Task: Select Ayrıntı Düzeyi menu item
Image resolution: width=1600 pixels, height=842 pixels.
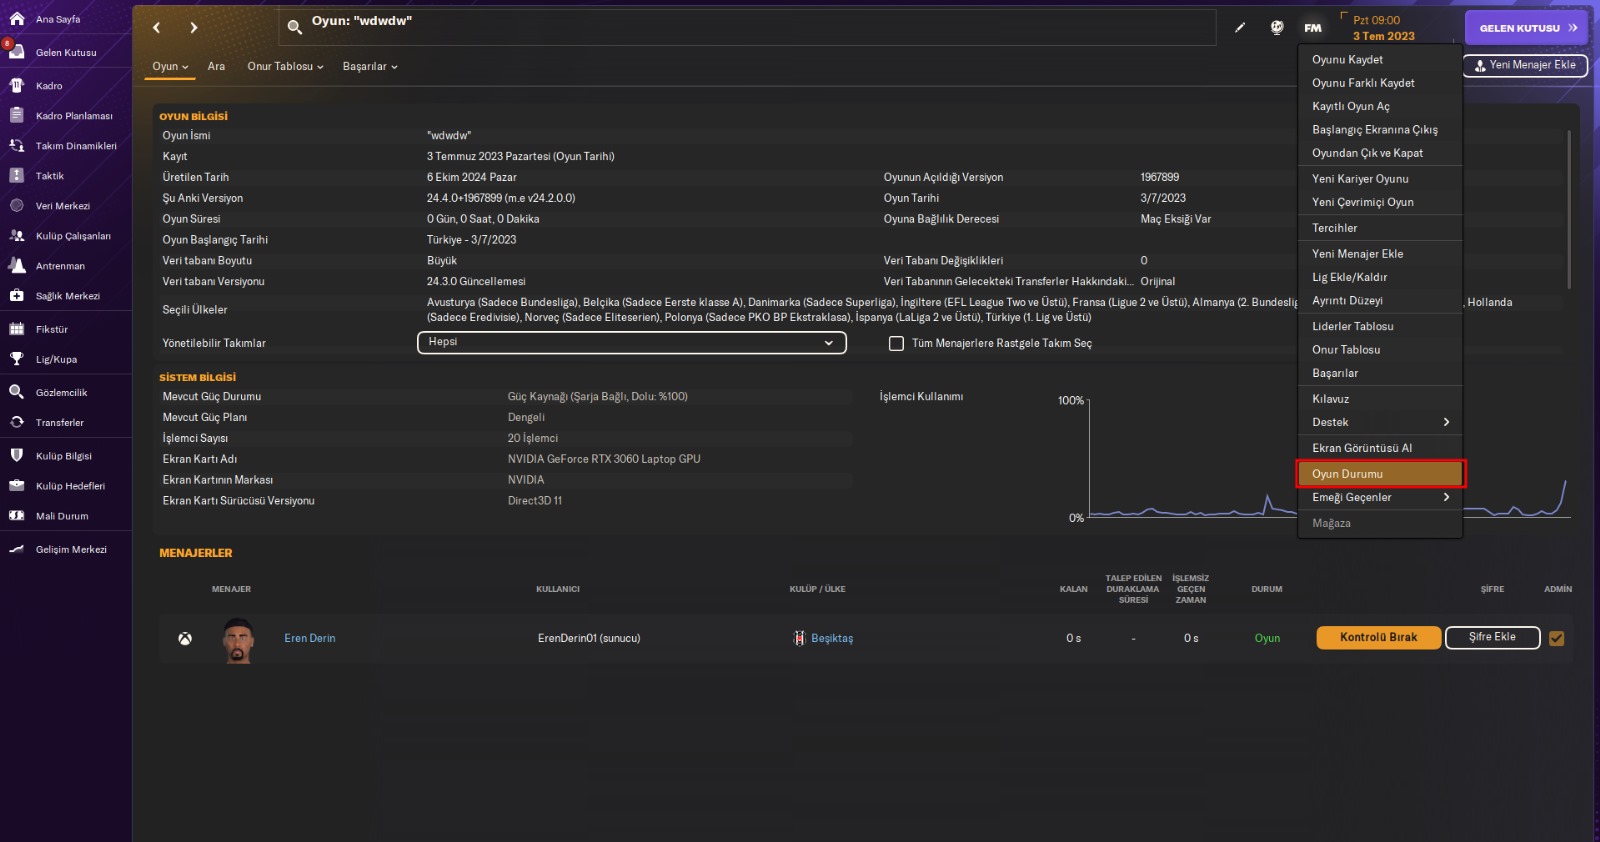Action: (1380, 301)
